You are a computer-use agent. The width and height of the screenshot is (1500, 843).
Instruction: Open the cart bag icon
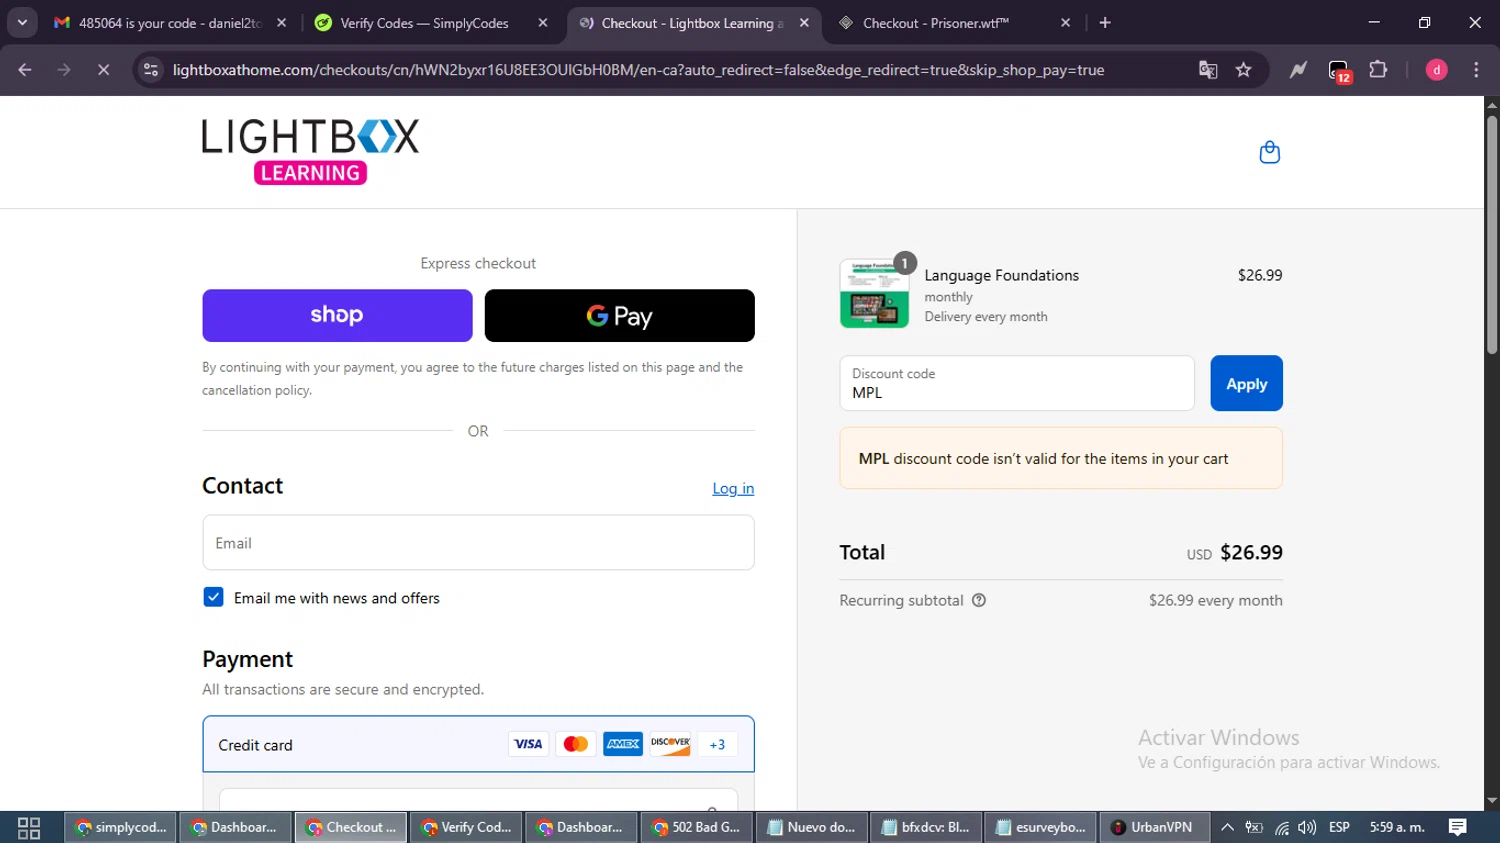tap(1269, 152)
